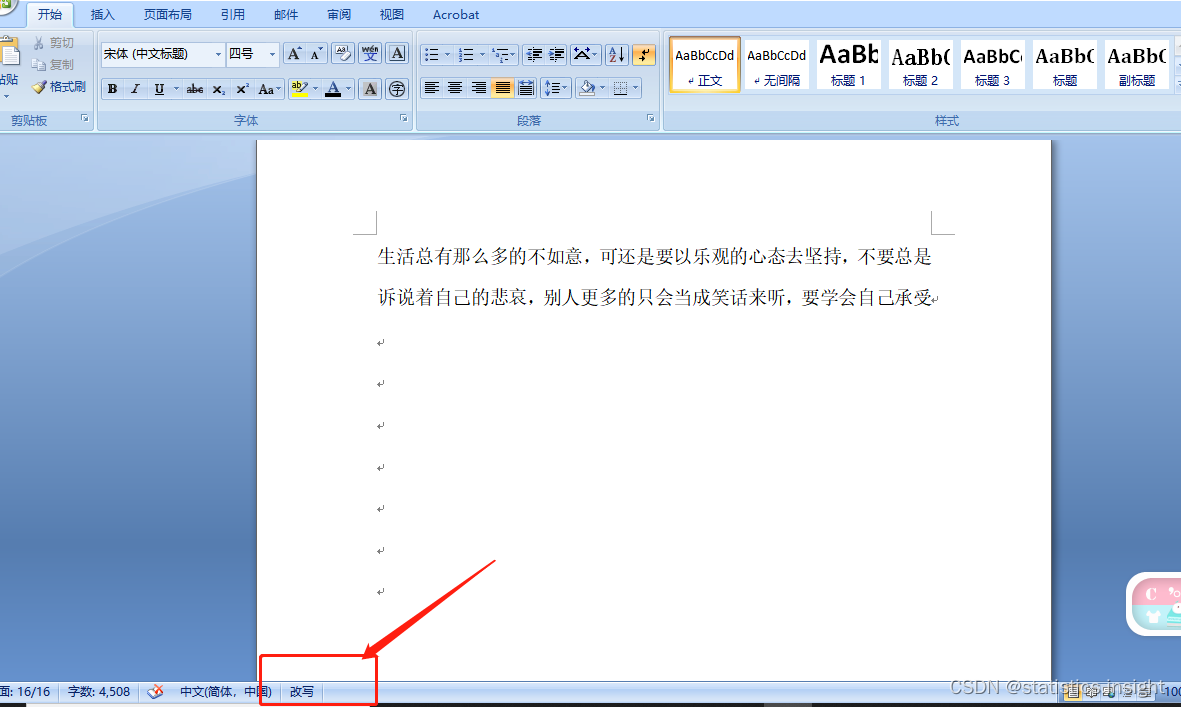Expand the Clipboard (剪贴板) pane launcher
This screenshot has height=707, width=1181.
click(84, 118)
